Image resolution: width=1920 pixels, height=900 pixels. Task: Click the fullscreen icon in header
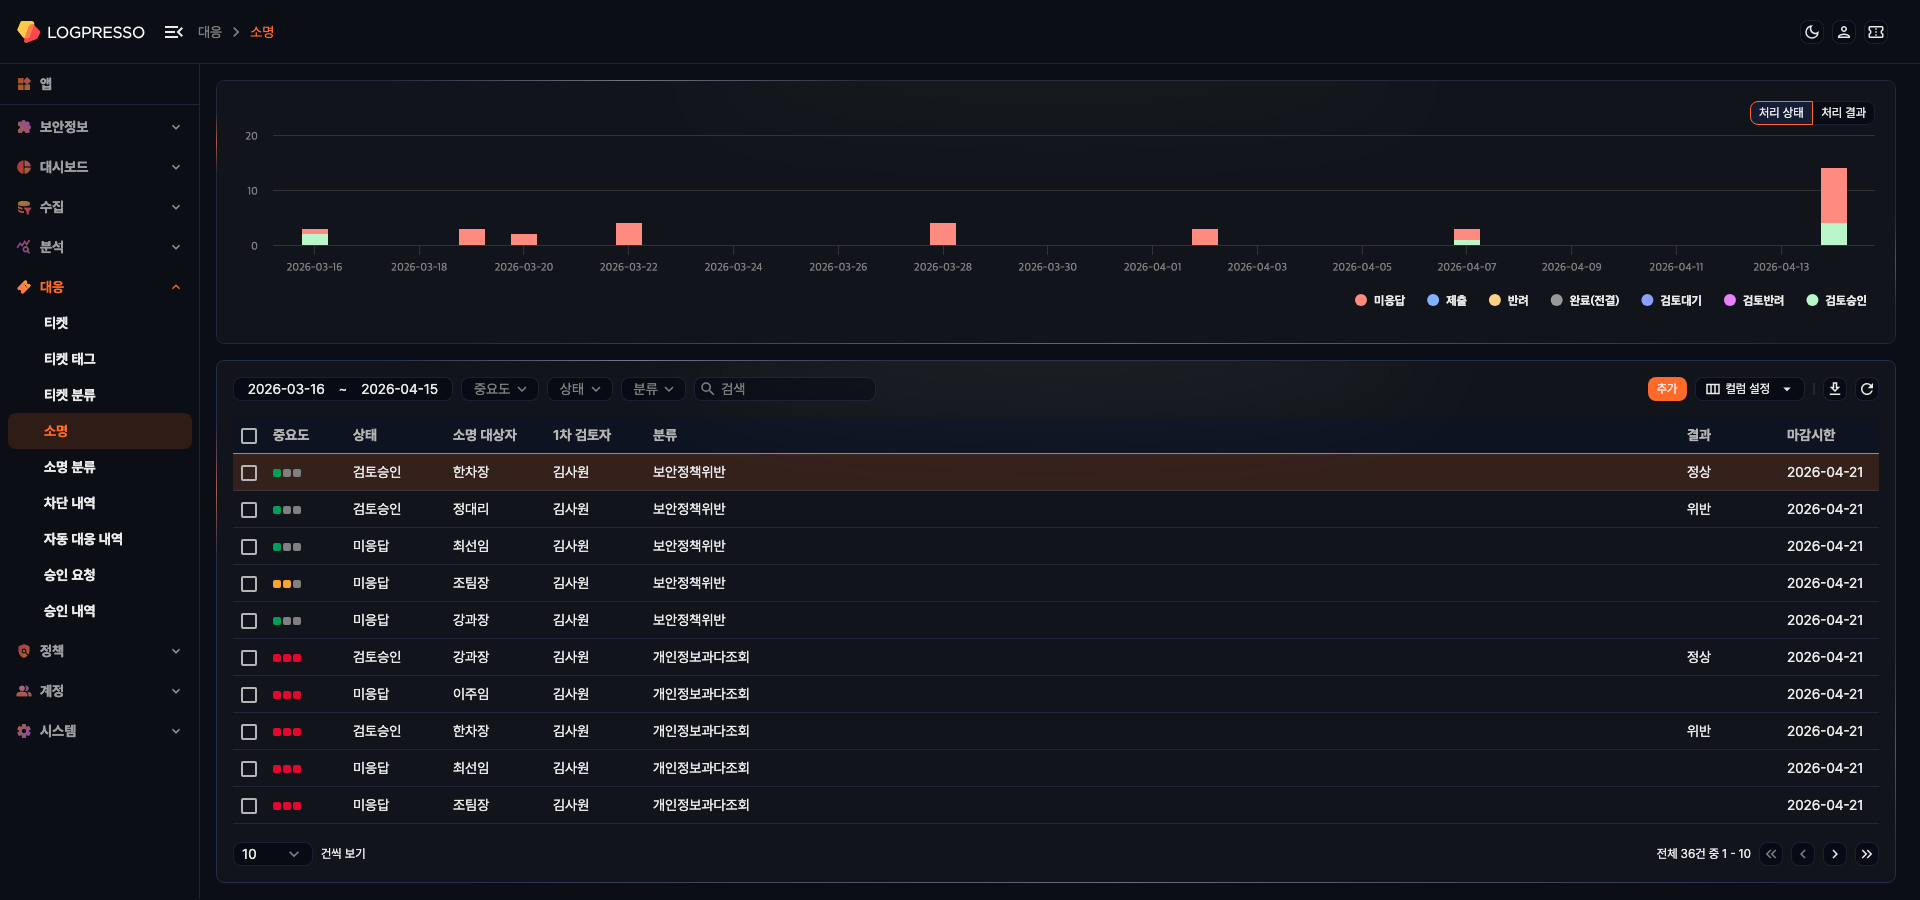(x=1876, y=32)
